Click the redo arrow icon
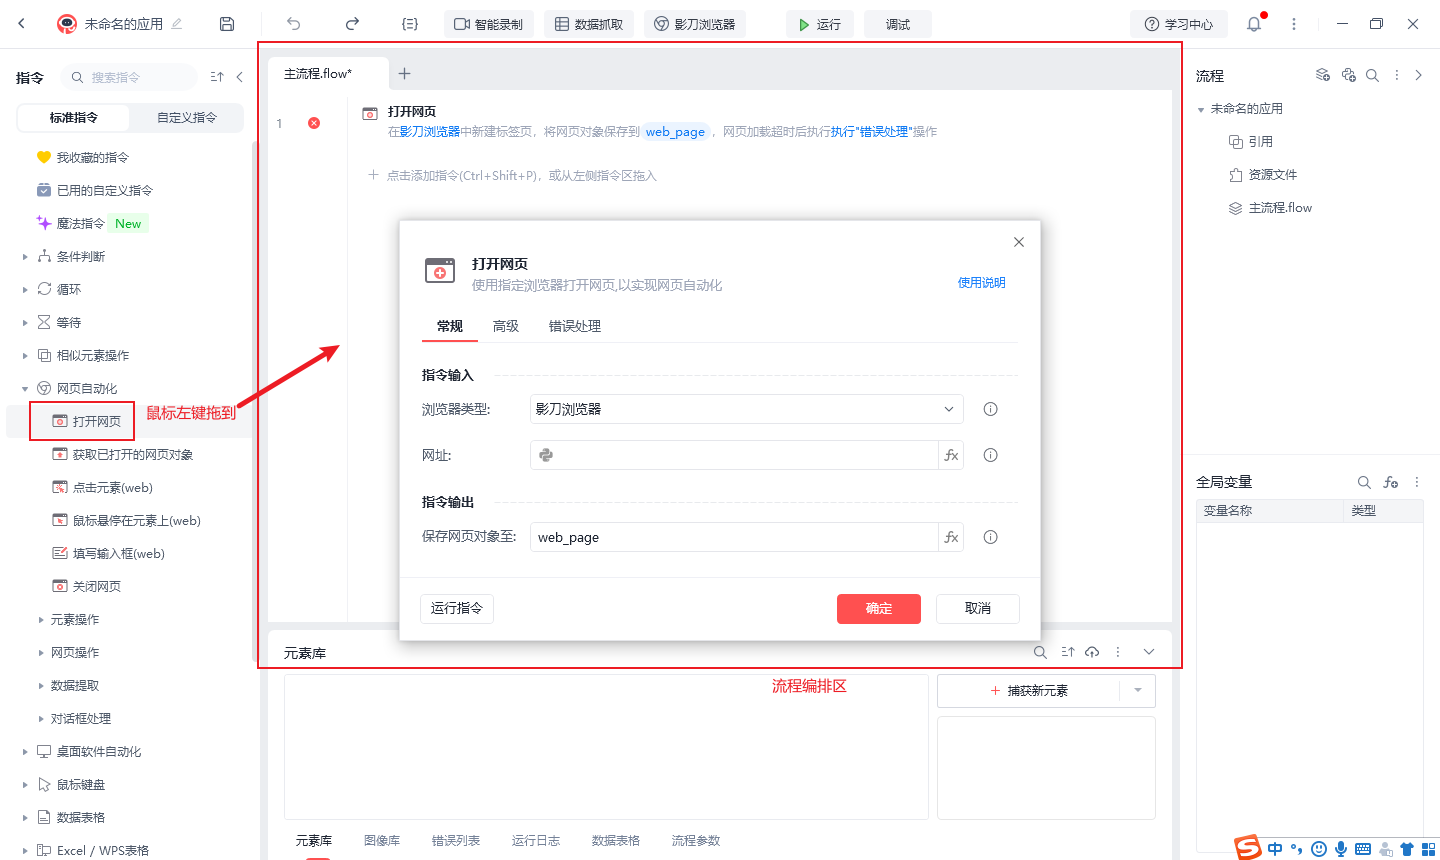Viewport: 1440px width, 860px height. pyautogui.click(x=352, y=24)
